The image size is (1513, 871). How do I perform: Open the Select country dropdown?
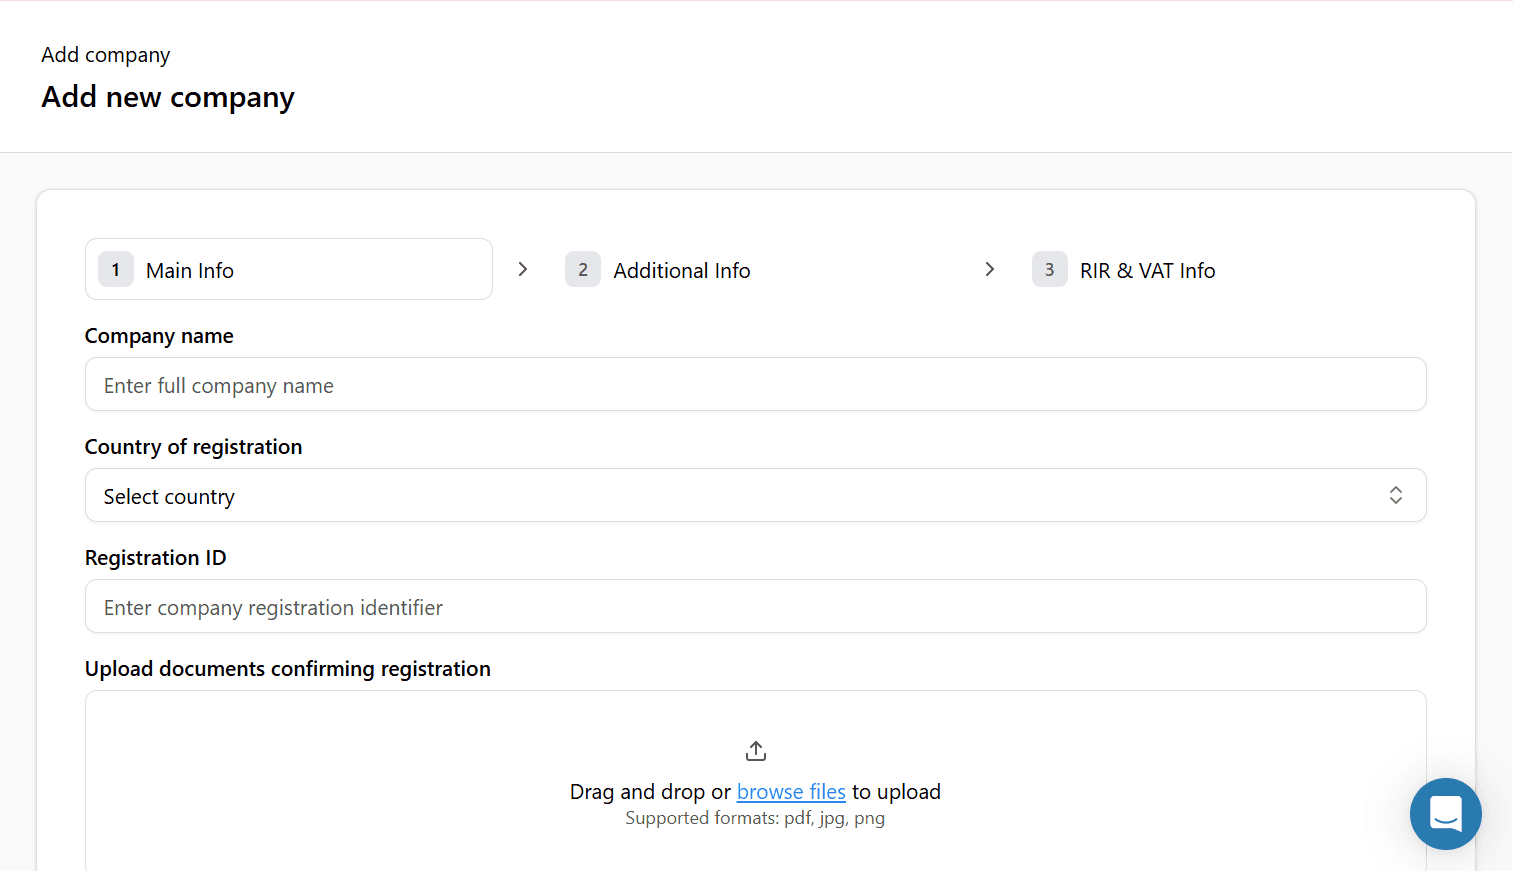756,495
